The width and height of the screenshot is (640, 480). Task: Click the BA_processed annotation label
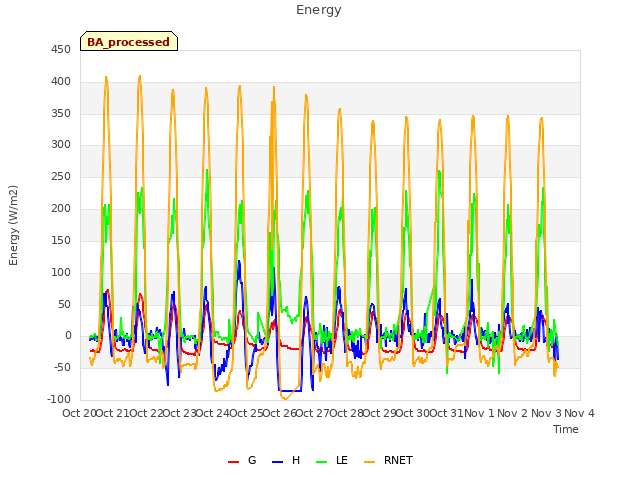coord(129,42)
